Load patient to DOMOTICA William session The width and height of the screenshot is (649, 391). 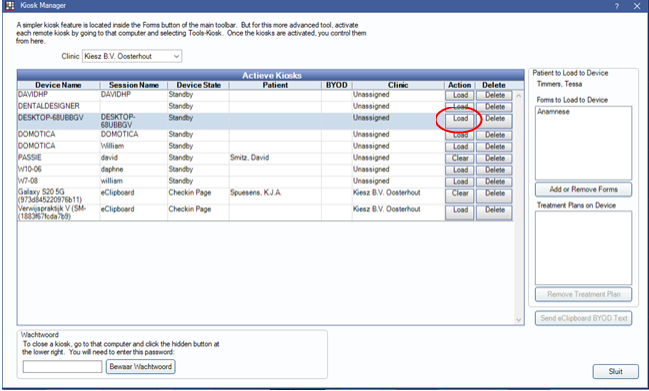459,146
